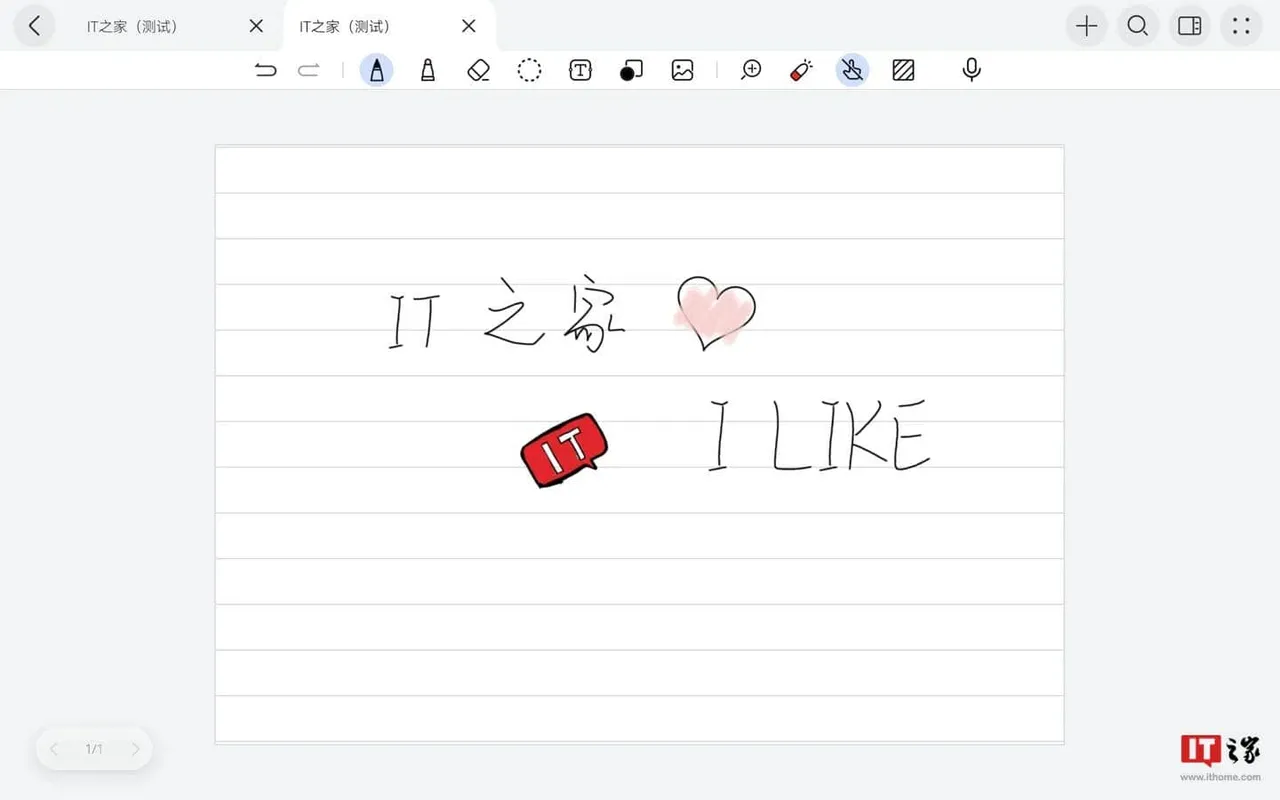Select the Pen tool

coord(376,70)
